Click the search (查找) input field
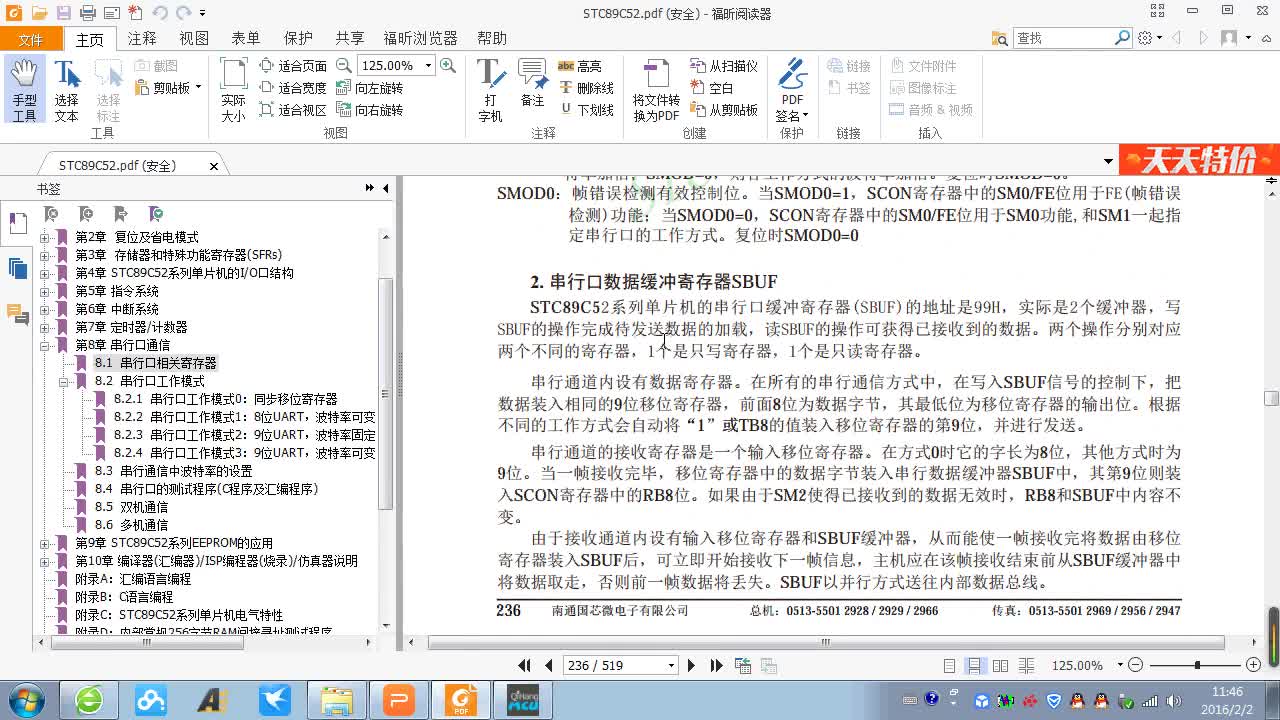This screenshot has width=1280, height=720. (1064, 38)
